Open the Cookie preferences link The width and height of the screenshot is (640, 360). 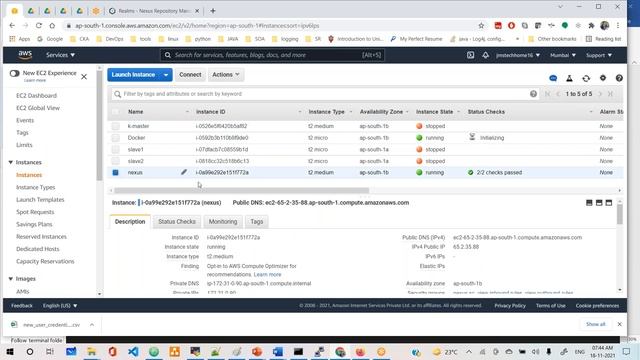597,306
